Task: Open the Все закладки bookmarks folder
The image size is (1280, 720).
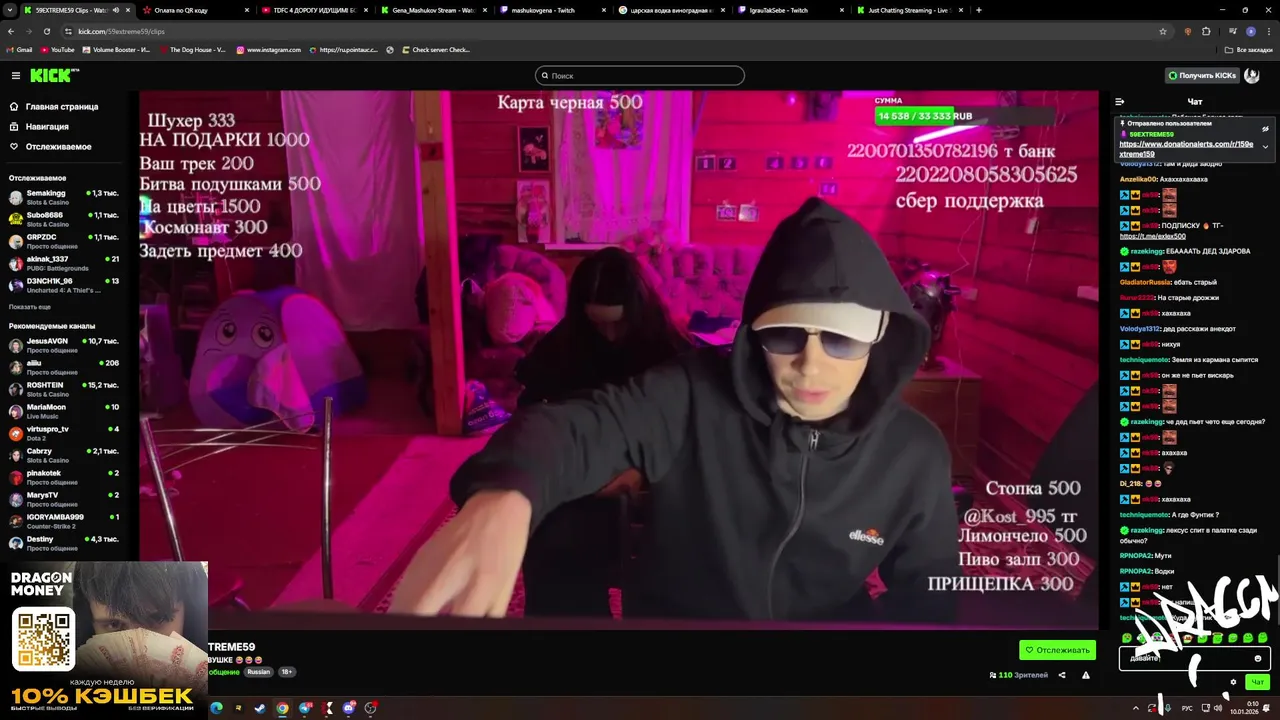Action: tap(1249, 50)
